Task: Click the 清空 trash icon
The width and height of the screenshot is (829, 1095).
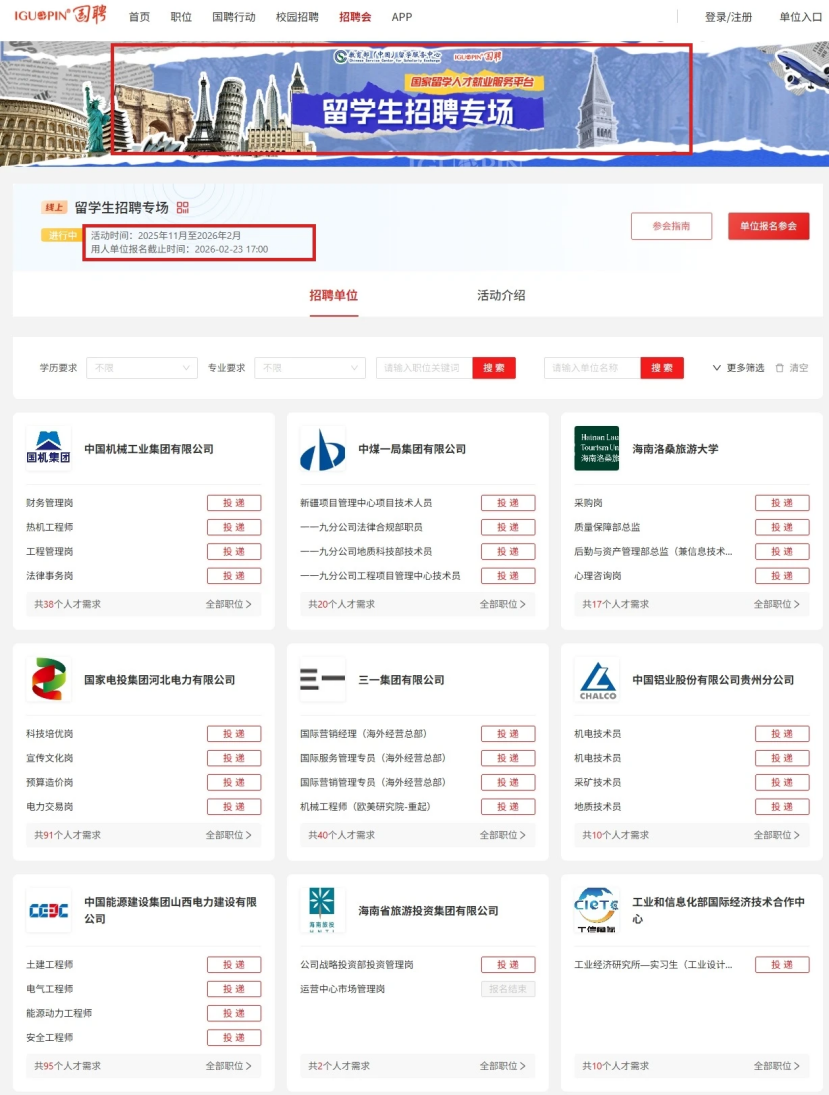Action: pyautogui.click(x=780, y=368)
